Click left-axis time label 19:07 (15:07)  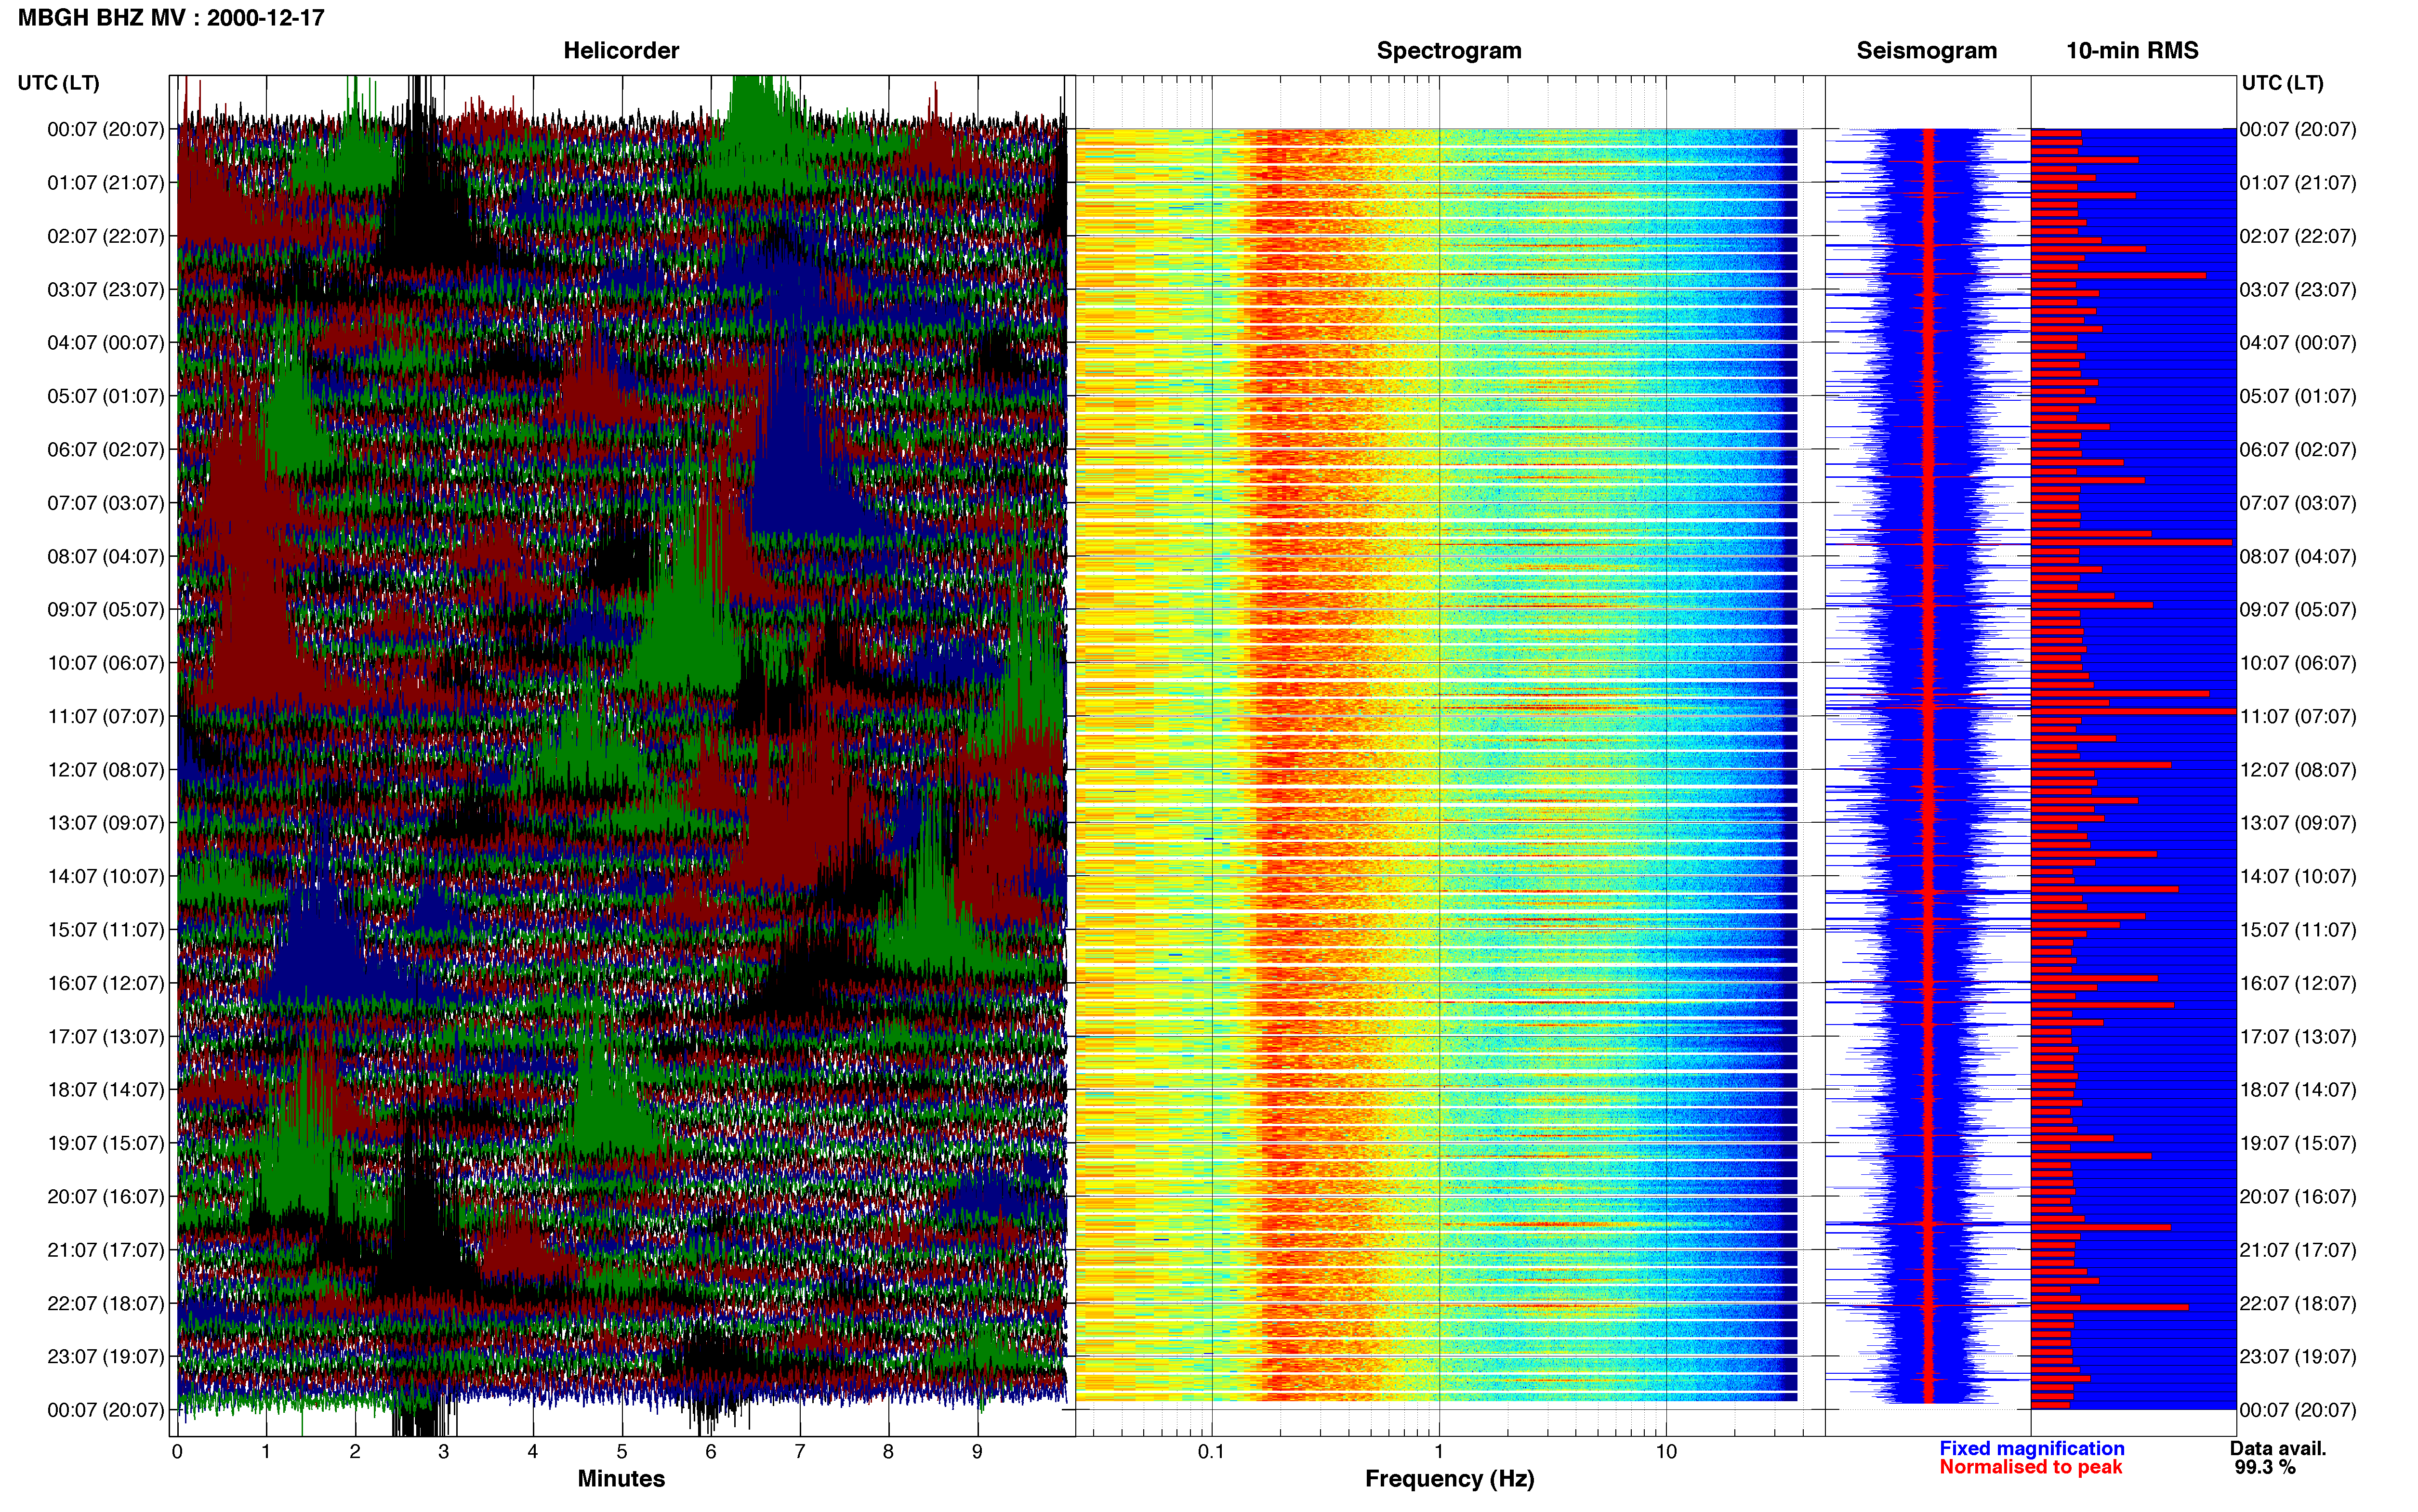(x=105, y=1143)
